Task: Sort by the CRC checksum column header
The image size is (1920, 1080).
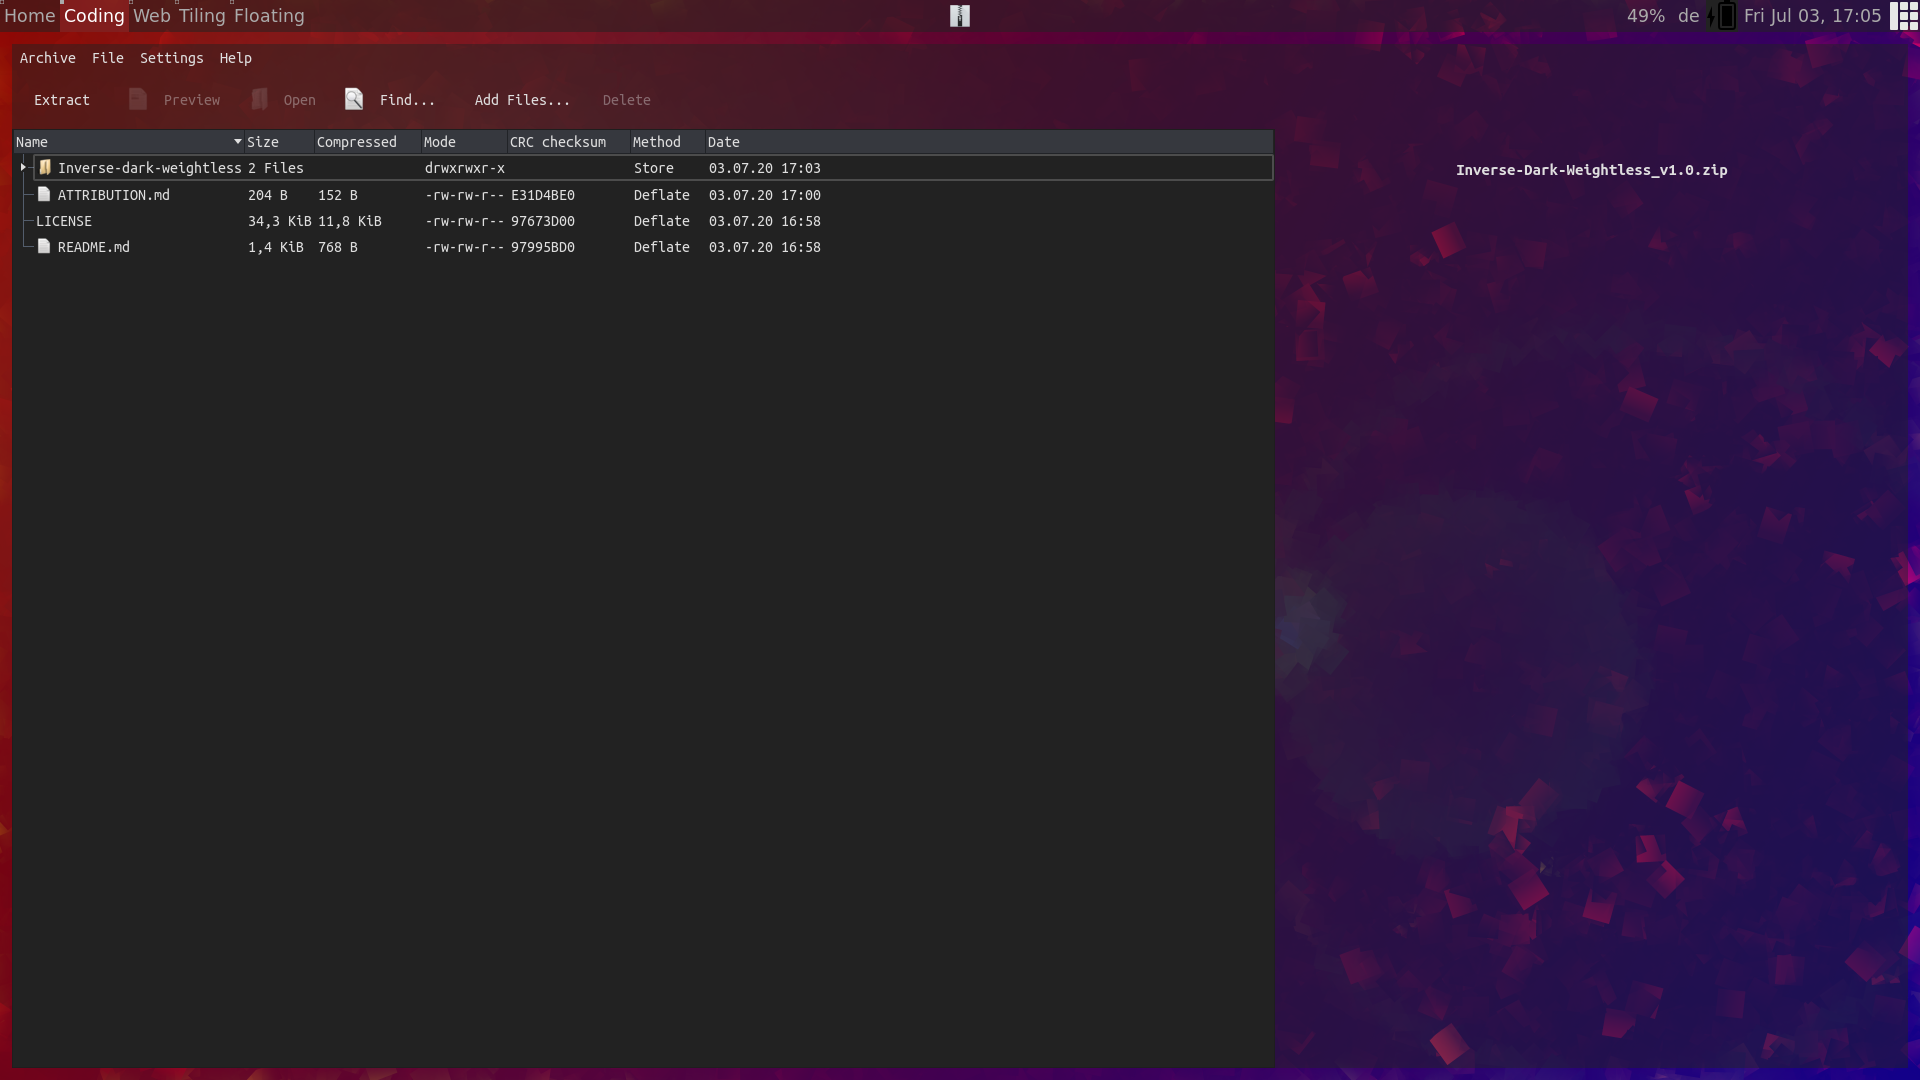Action: (x=558, y=142)
